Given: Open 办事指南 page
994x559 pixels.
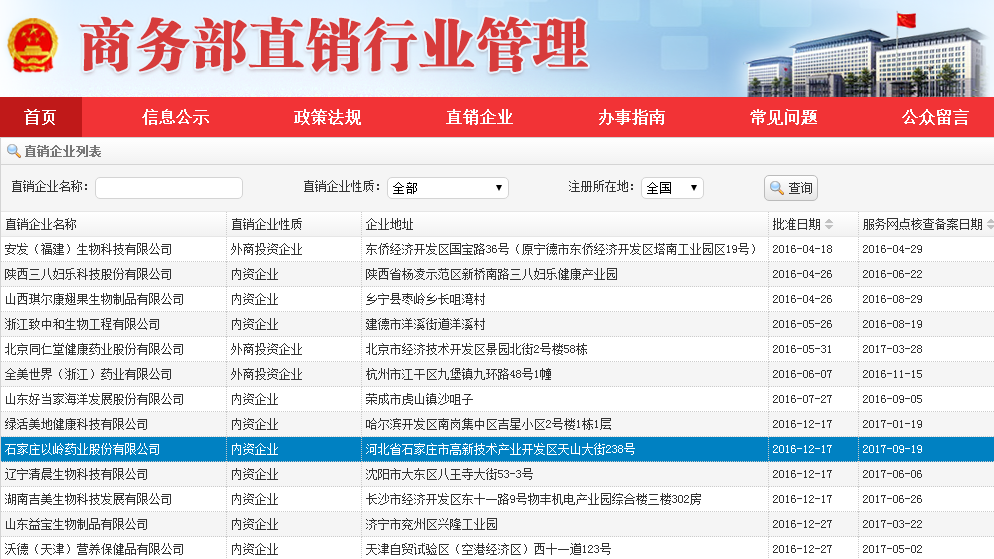Looking at the screenshot, I should coord(631,117).
